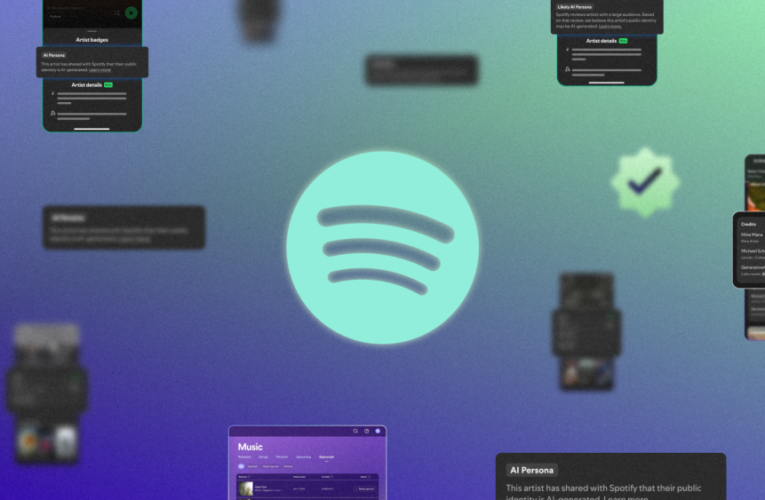Select the All filter chip in Music panel
Screen dimensions: 765x500
241,466
